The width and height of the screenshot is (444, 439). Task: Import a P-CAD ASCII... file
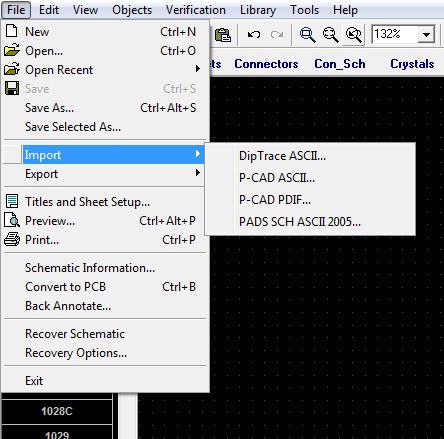coord(310,178)
